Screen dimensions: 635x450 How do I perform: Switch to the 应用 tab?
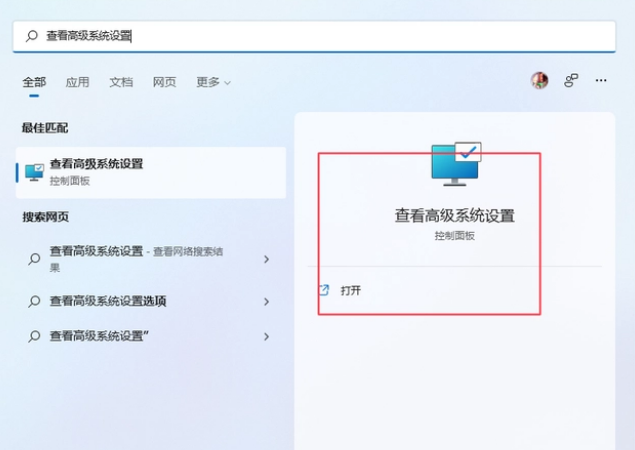(x=77, y=82)
